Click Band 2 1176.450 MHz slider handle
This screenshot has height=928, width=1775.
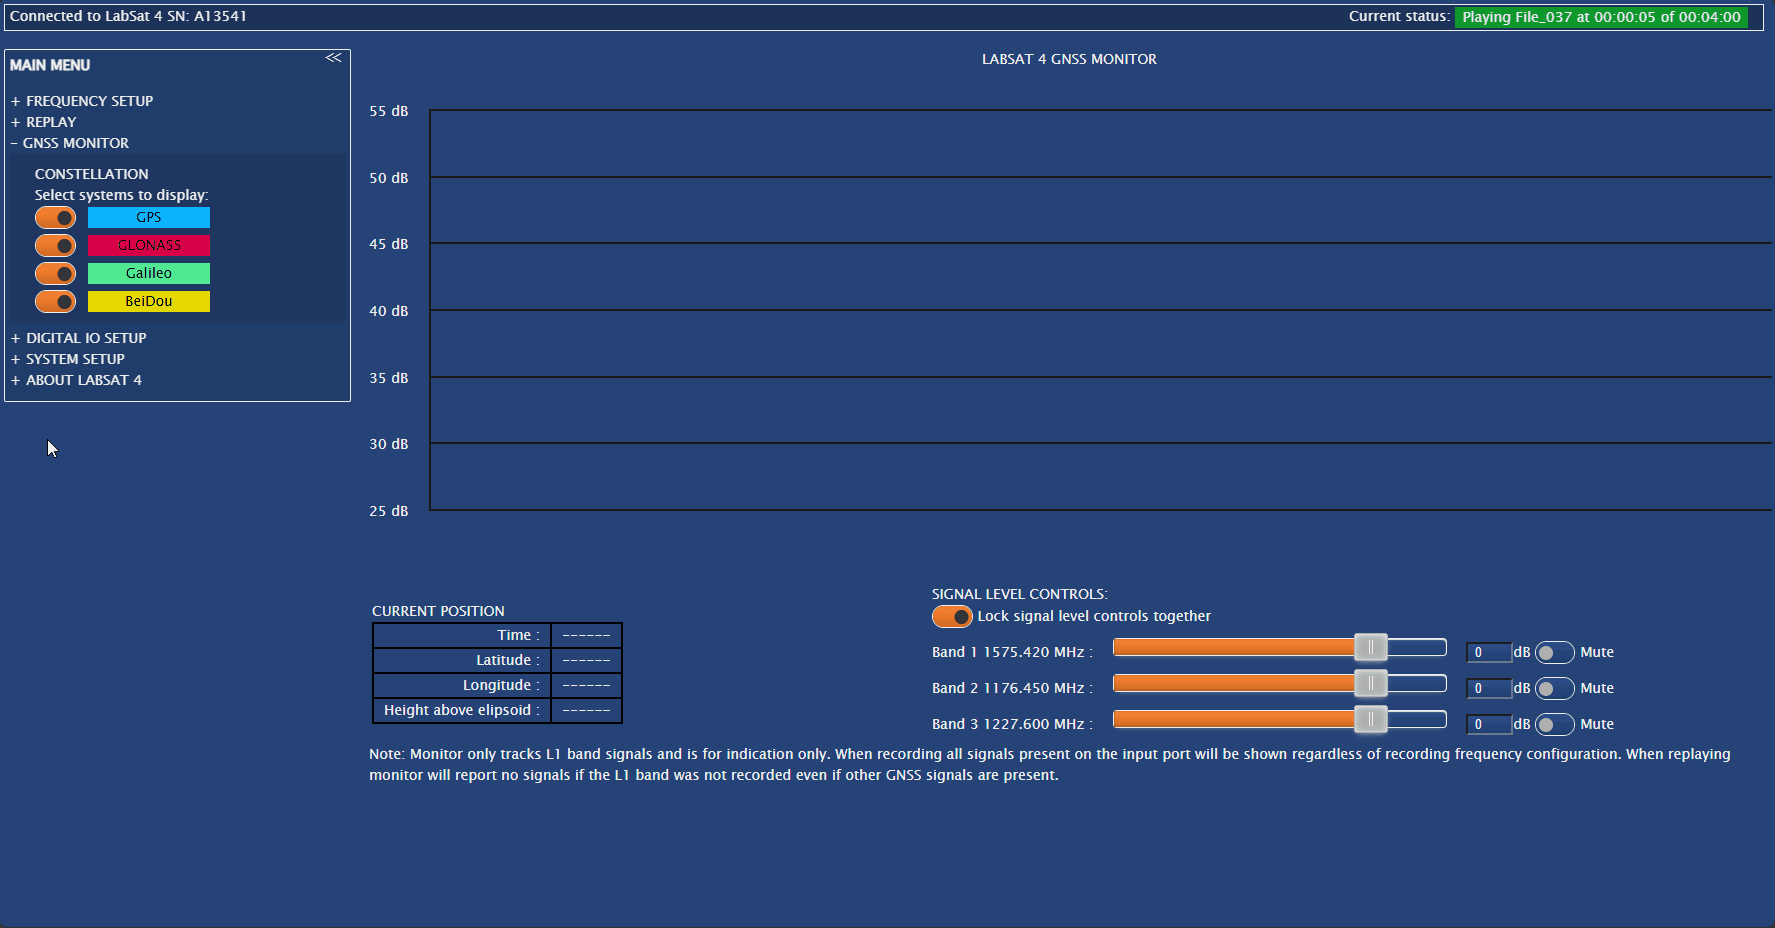1371,684
